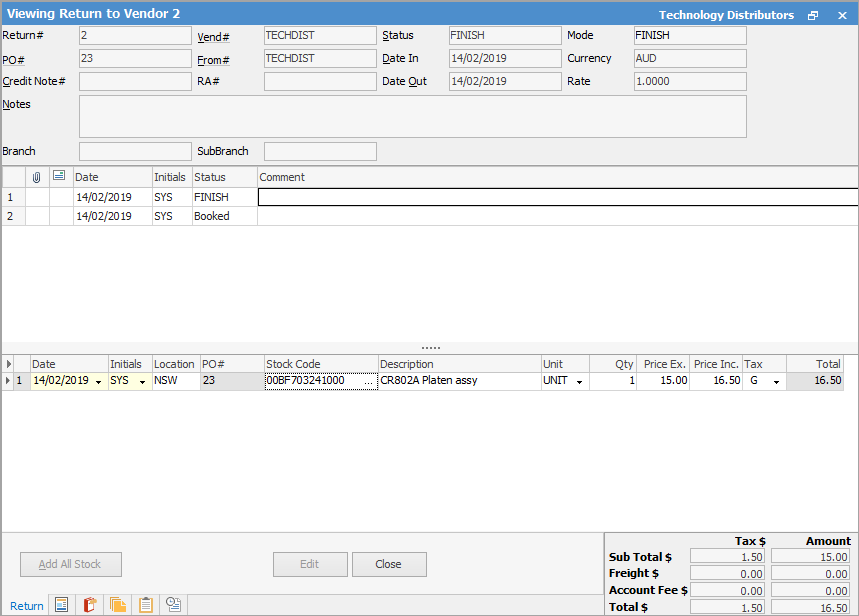Click the Stock Code ellipsis lookup button
Image resolution: width=859 pixels, height=616 pixels.
point(371,382)
